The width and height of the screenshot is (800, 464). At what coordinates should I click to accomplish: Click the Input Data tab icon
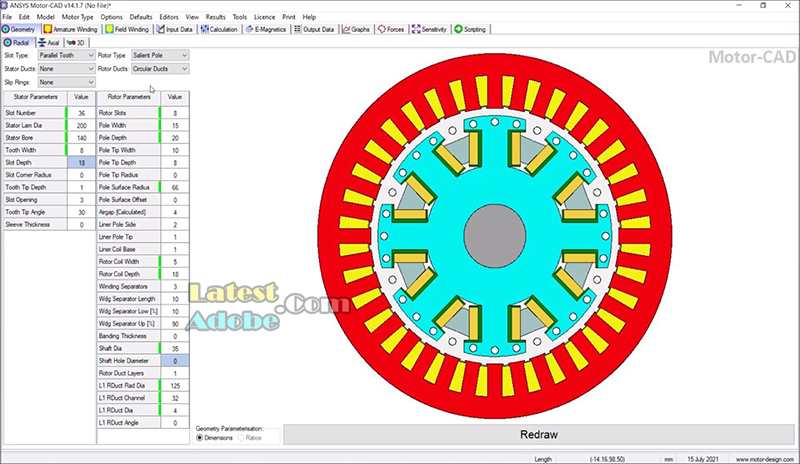(160, 29)
